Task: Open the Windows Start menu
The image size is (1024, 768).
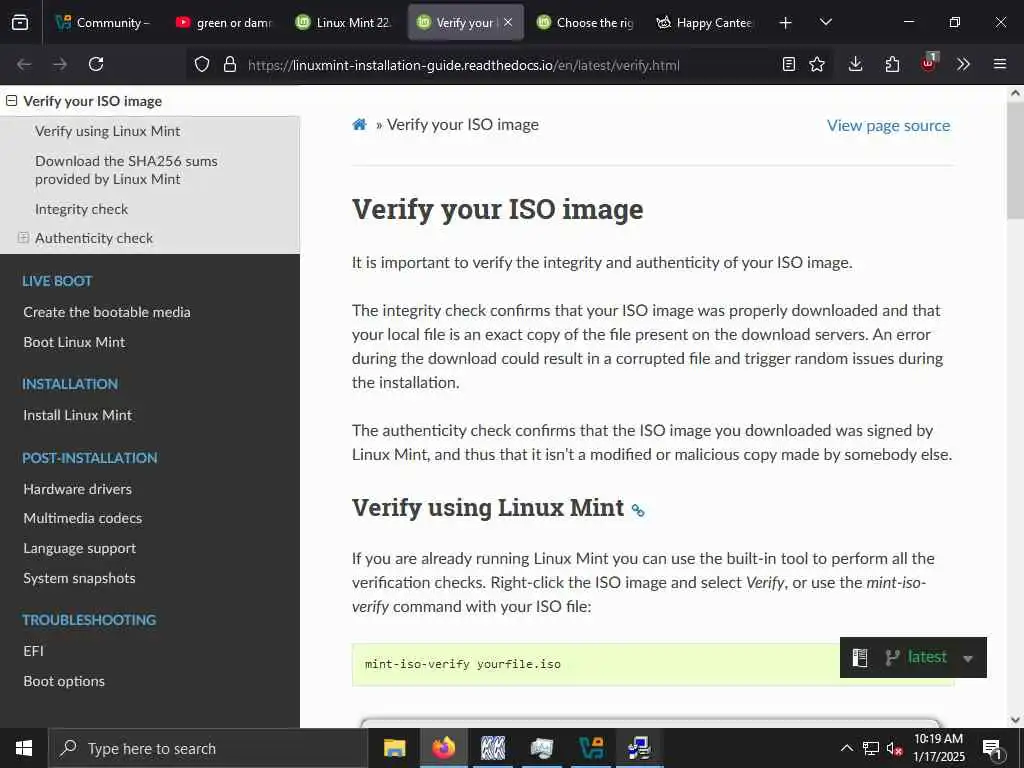Action: point(24,748)
